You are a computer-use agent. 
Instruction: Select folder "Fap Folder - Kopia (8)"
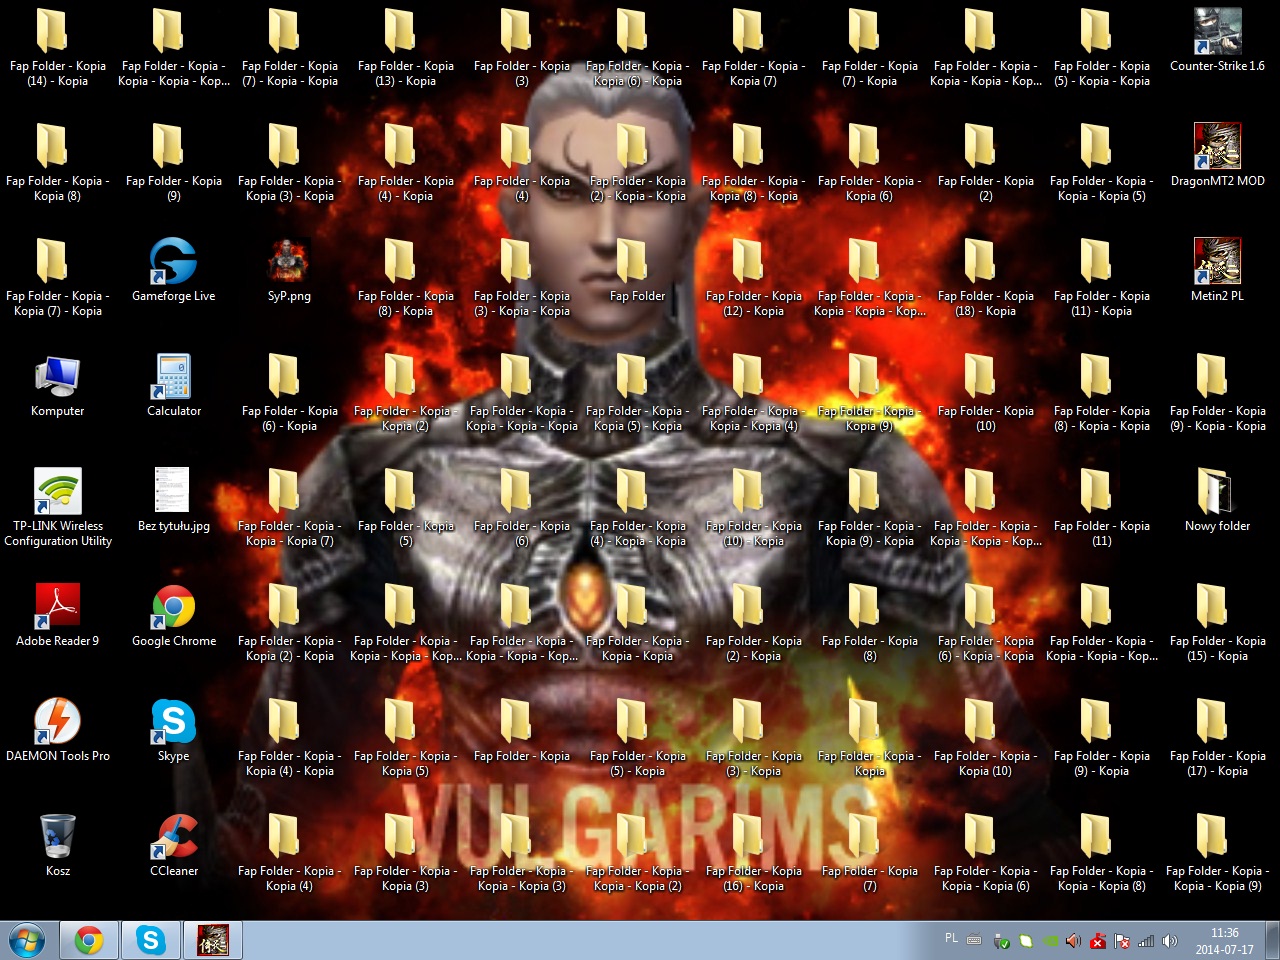point(869,622)
